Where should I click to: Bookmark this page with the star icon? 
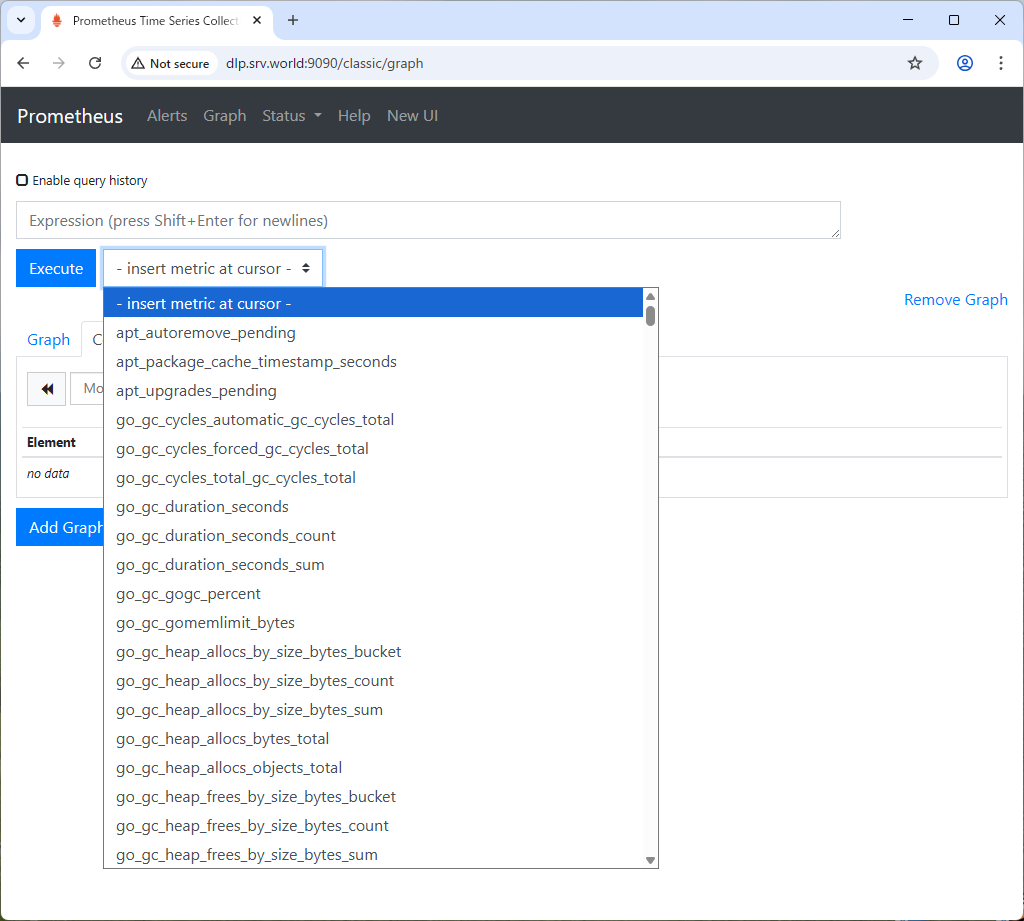click(x=914, y=63)
